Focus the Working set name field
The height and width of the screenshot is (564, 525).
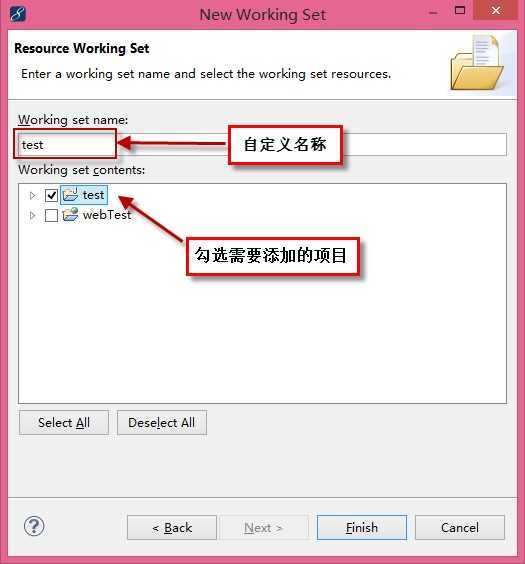click(x=262, y=145)
